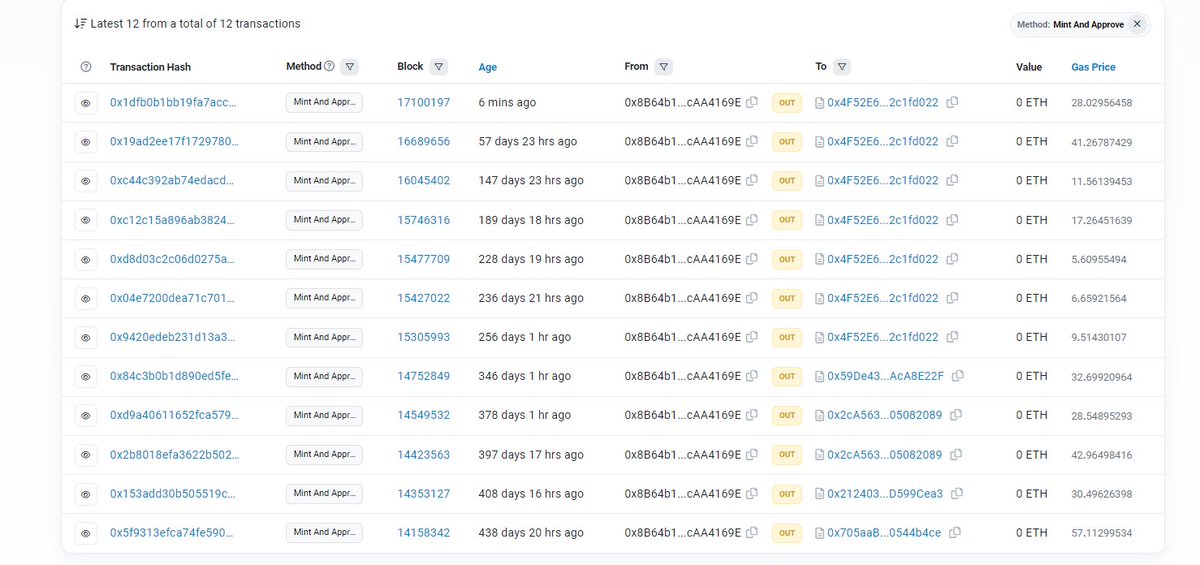Click the question mark icon in the header row
Image resolution: width=1200 pixels, height=565 pixels.
coord(86,67)
